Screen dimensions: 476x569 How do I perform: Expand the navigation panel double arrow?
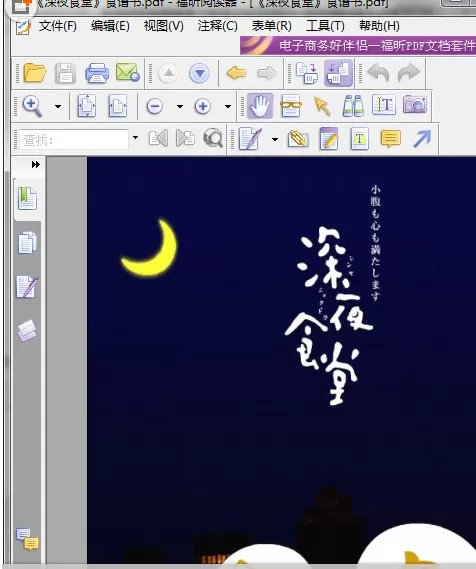[36, 165]
